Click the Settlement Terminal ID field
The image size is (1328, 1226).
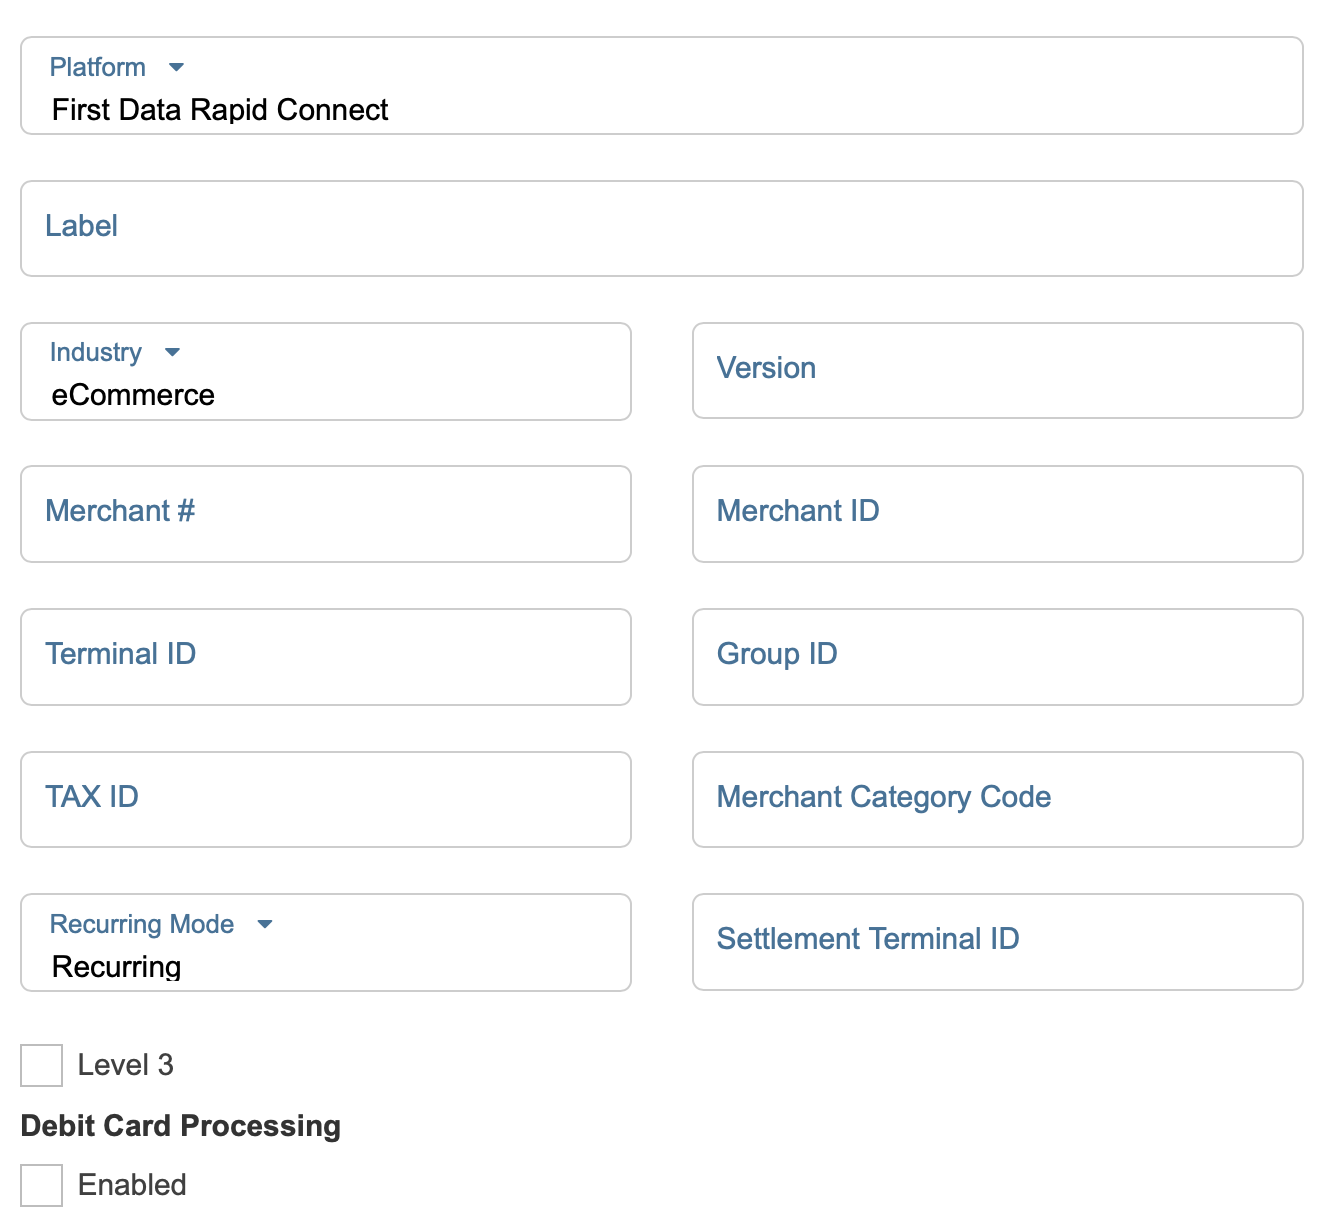(x=997, y=941)
